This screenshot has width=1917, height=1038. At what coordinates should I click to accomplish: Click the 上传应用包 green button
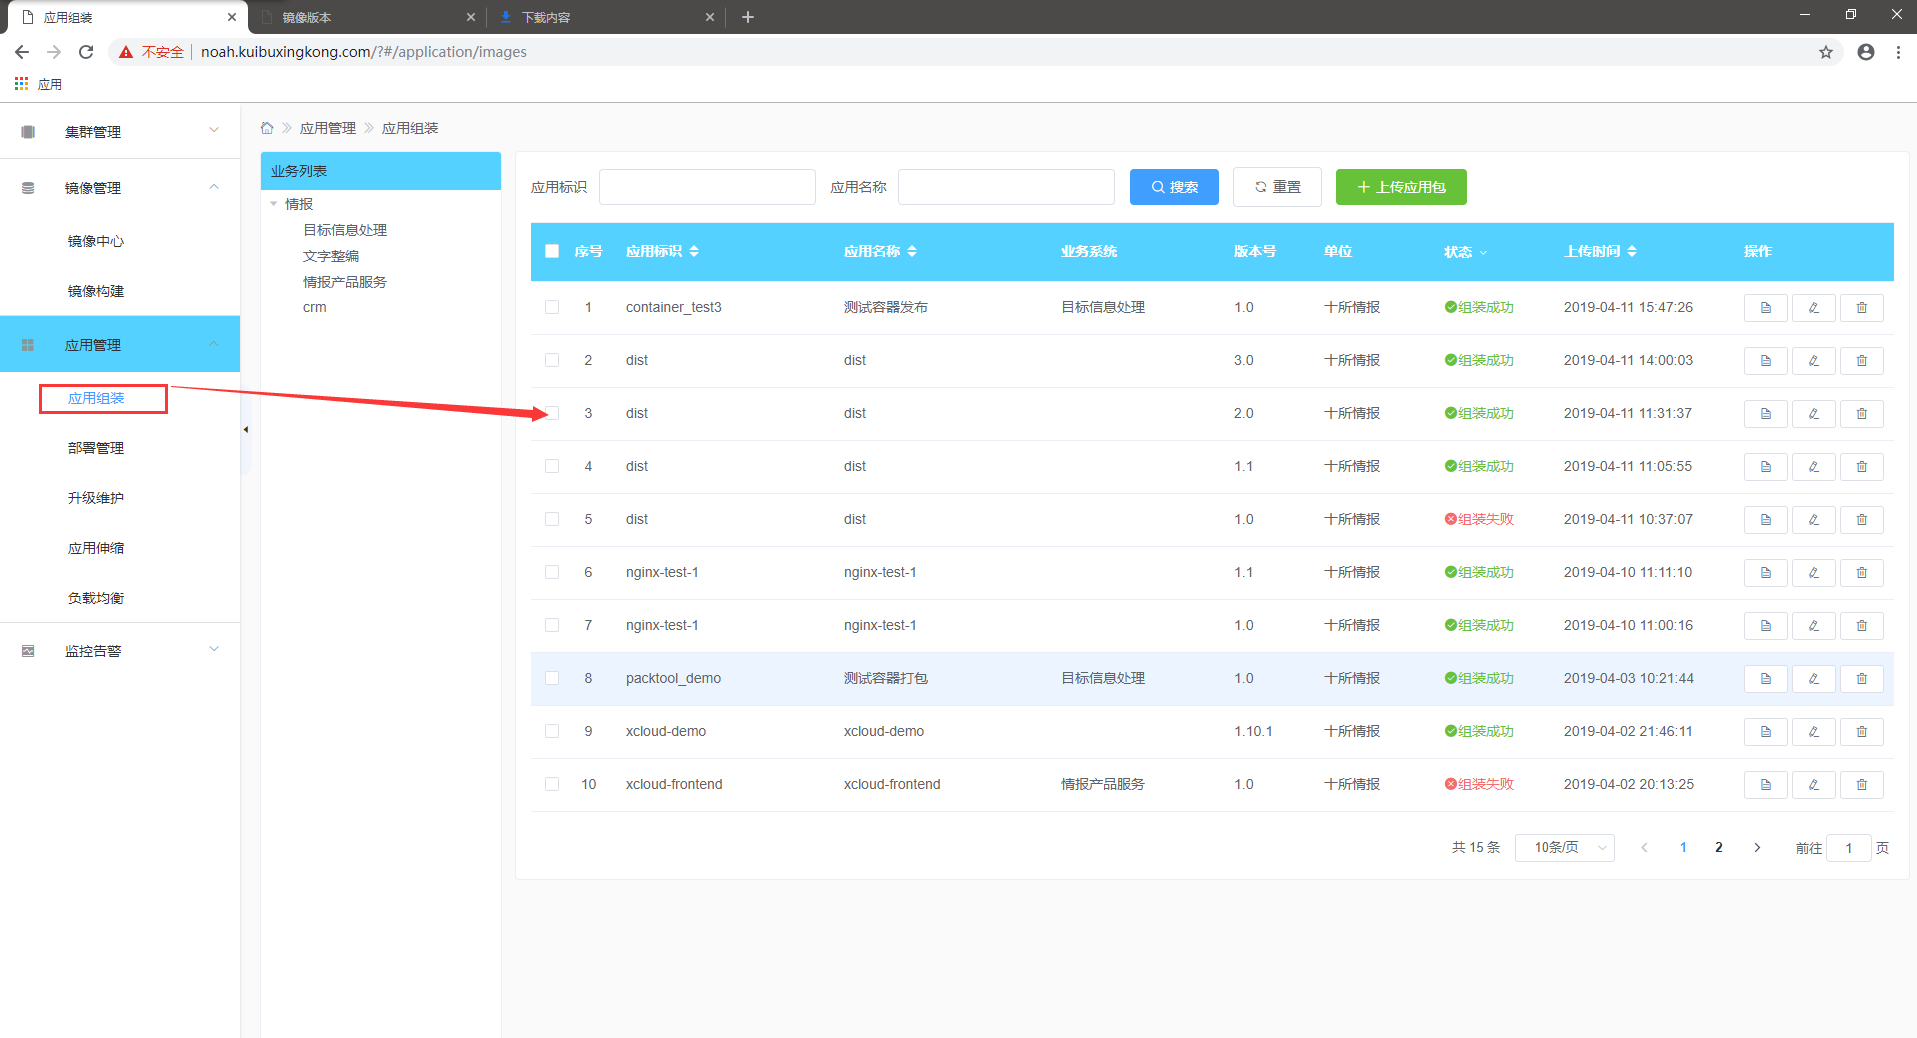1400,187
